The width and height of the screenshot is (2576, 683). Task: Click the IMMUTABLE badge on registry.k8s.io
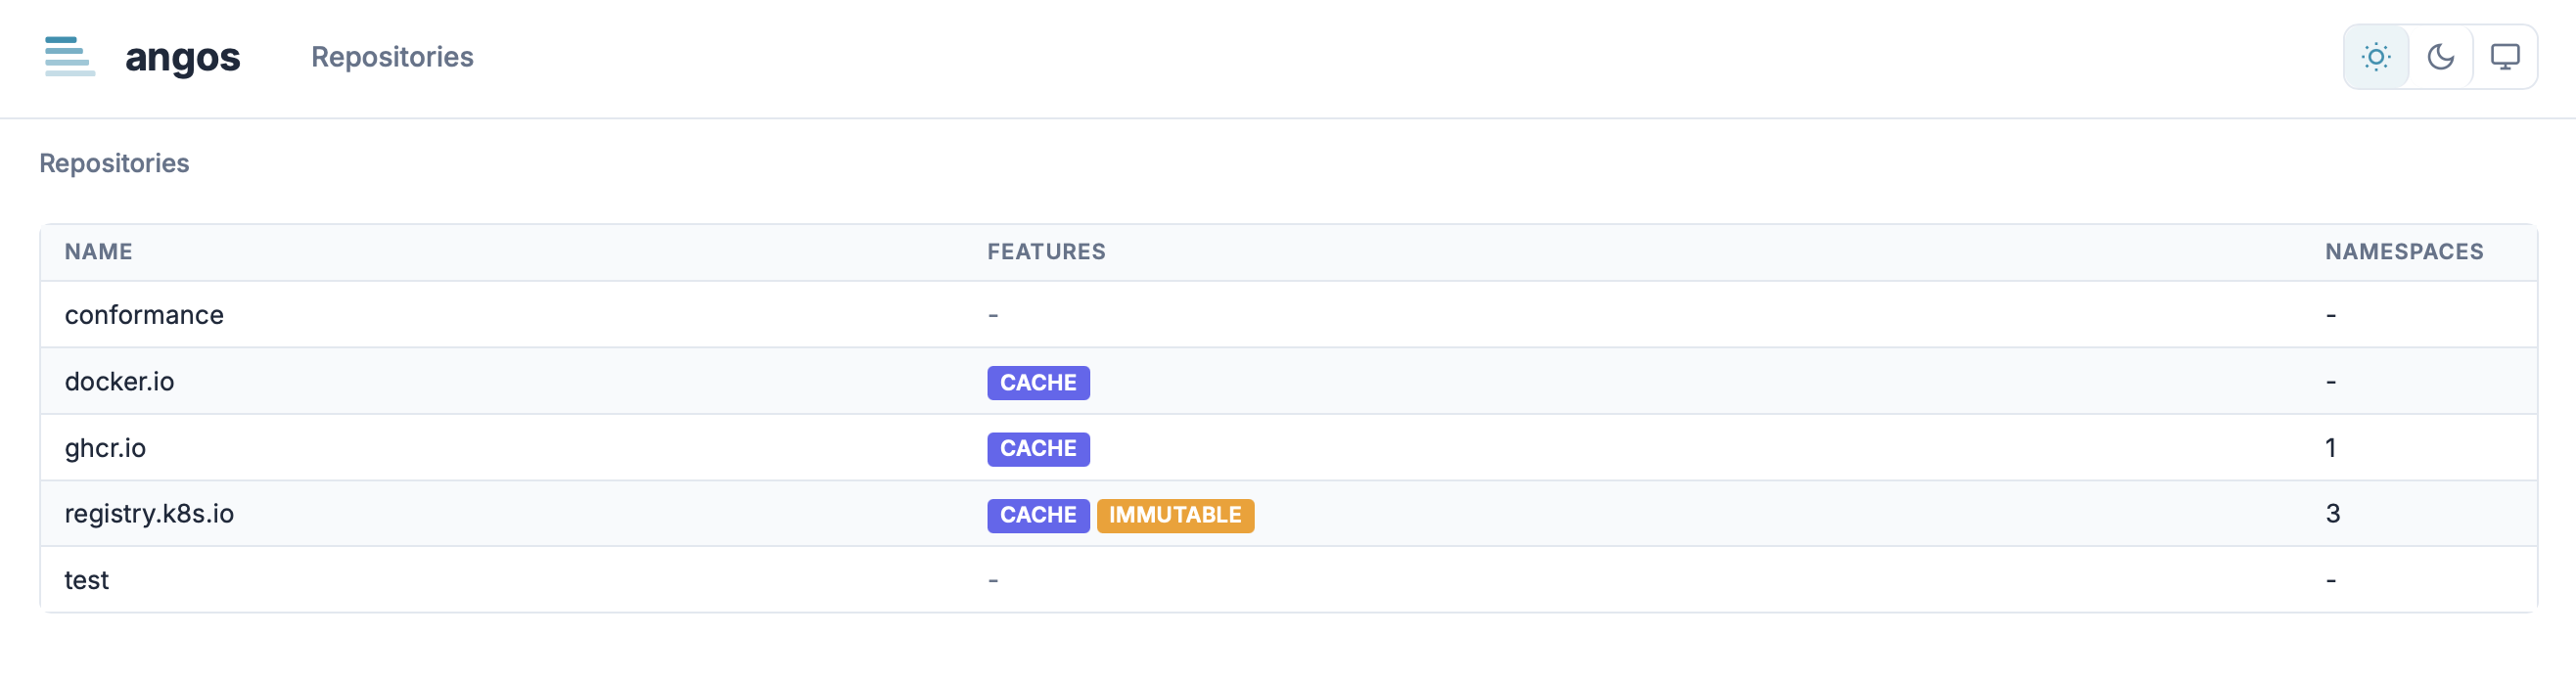pyautogui.click(x=1176, y=515)
